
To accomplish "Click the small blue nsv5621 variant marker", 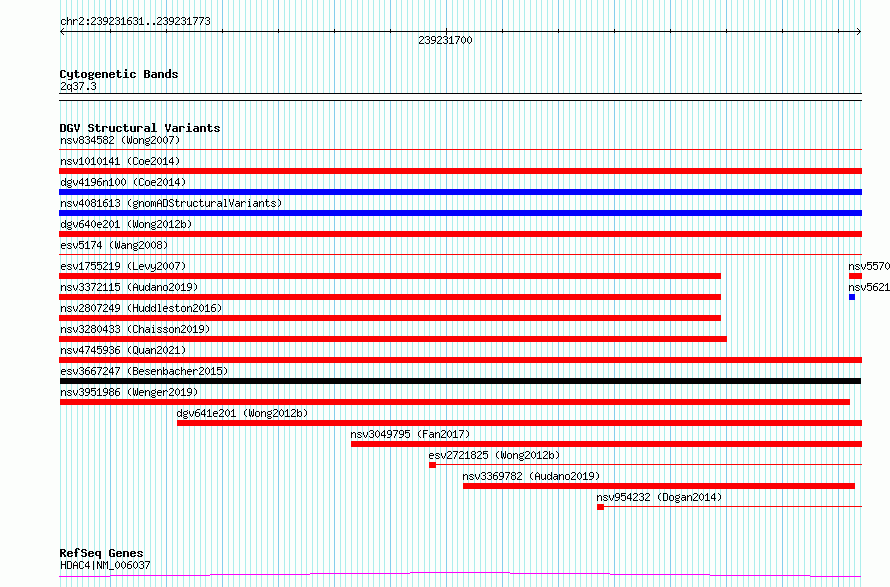I will click(852, 297).
